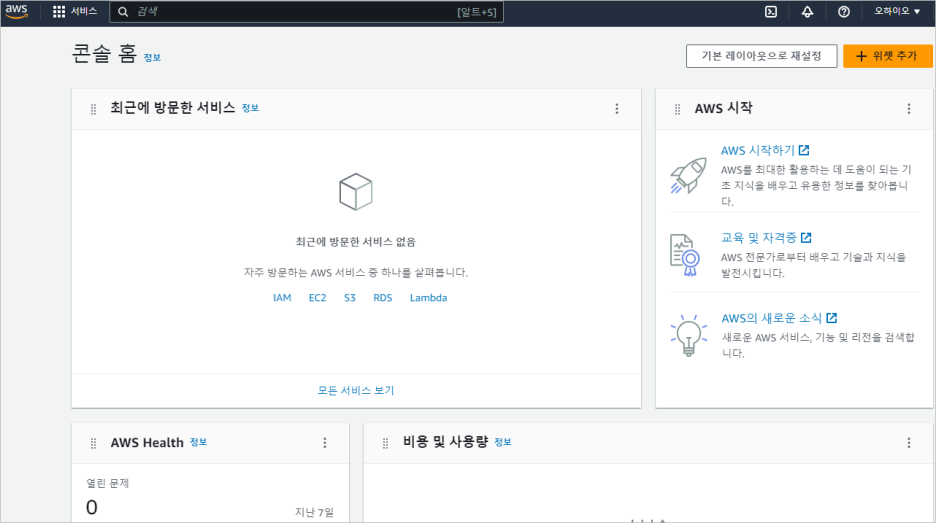Viewport: 936px width, 523px height.
Task: Click the rocket icon
Action: point(688,175)
